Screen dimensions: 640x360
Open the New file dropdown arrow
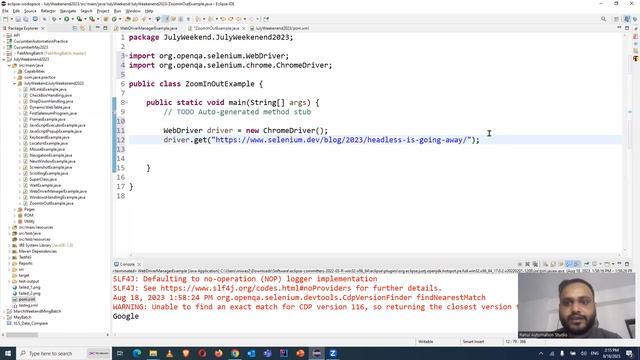pyautogui.click(x=11, y=19)
